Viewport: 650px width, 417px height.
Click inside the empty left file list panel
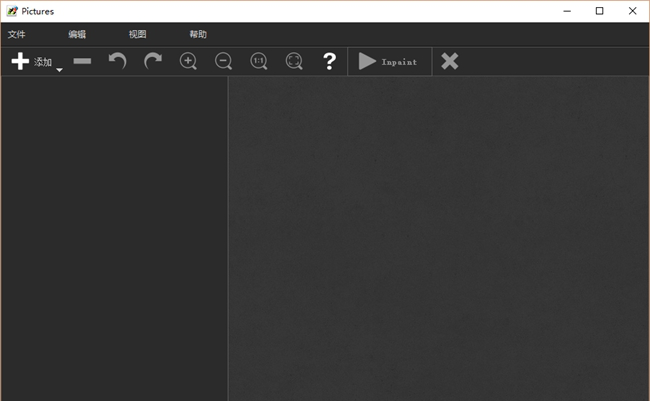(x=113, y=240)
